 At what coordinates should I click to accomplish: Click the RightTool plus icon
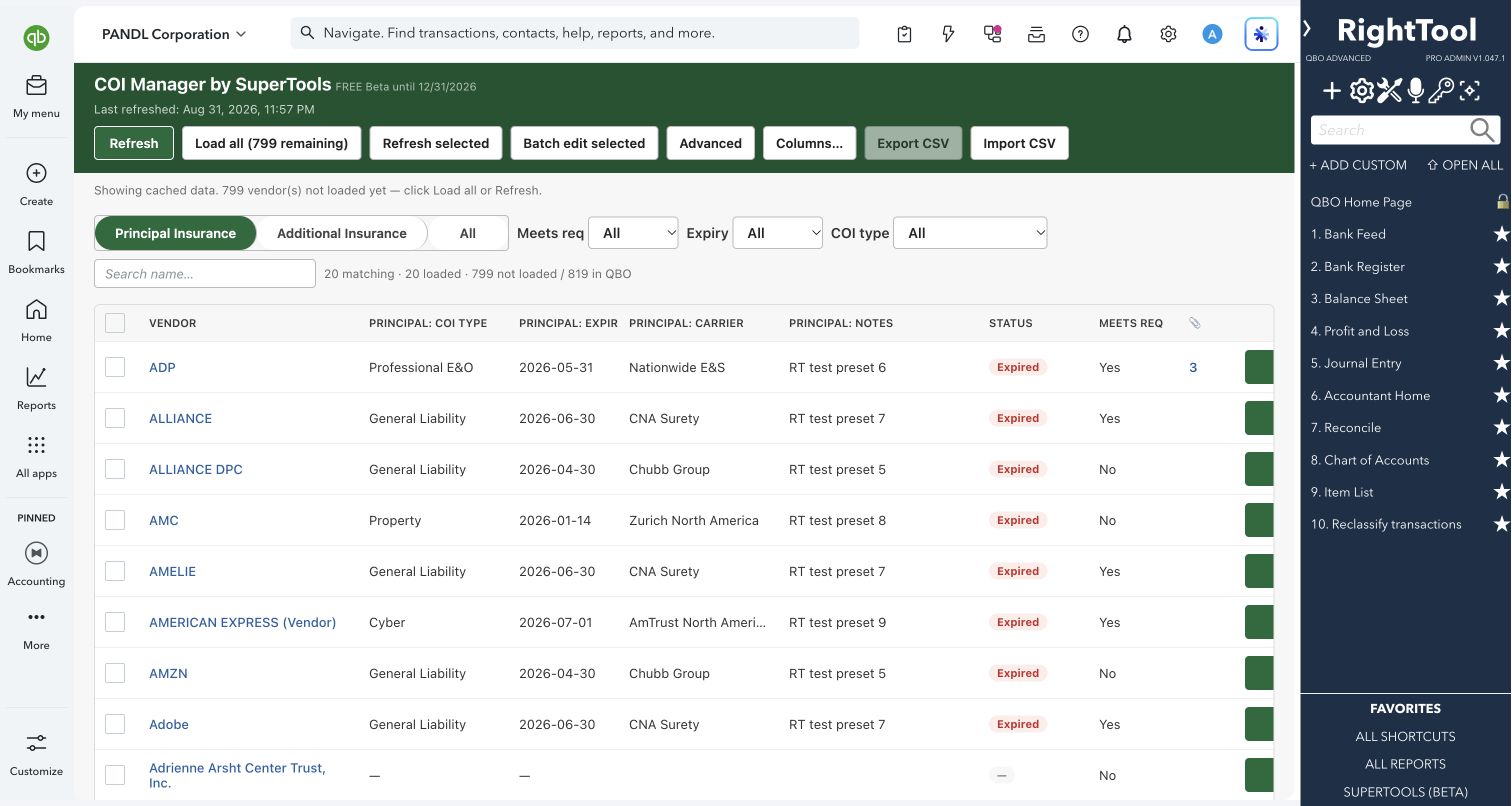click(x=1332, y=92)
